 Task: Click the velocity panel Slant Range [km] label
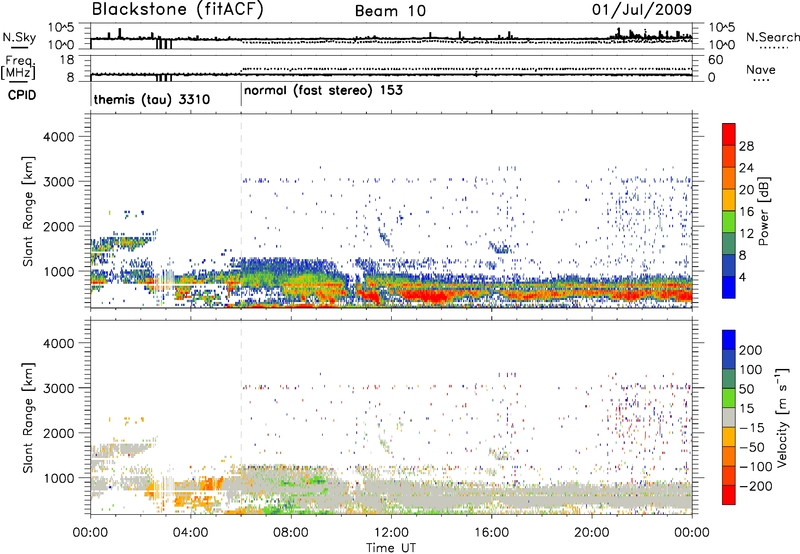28,418
